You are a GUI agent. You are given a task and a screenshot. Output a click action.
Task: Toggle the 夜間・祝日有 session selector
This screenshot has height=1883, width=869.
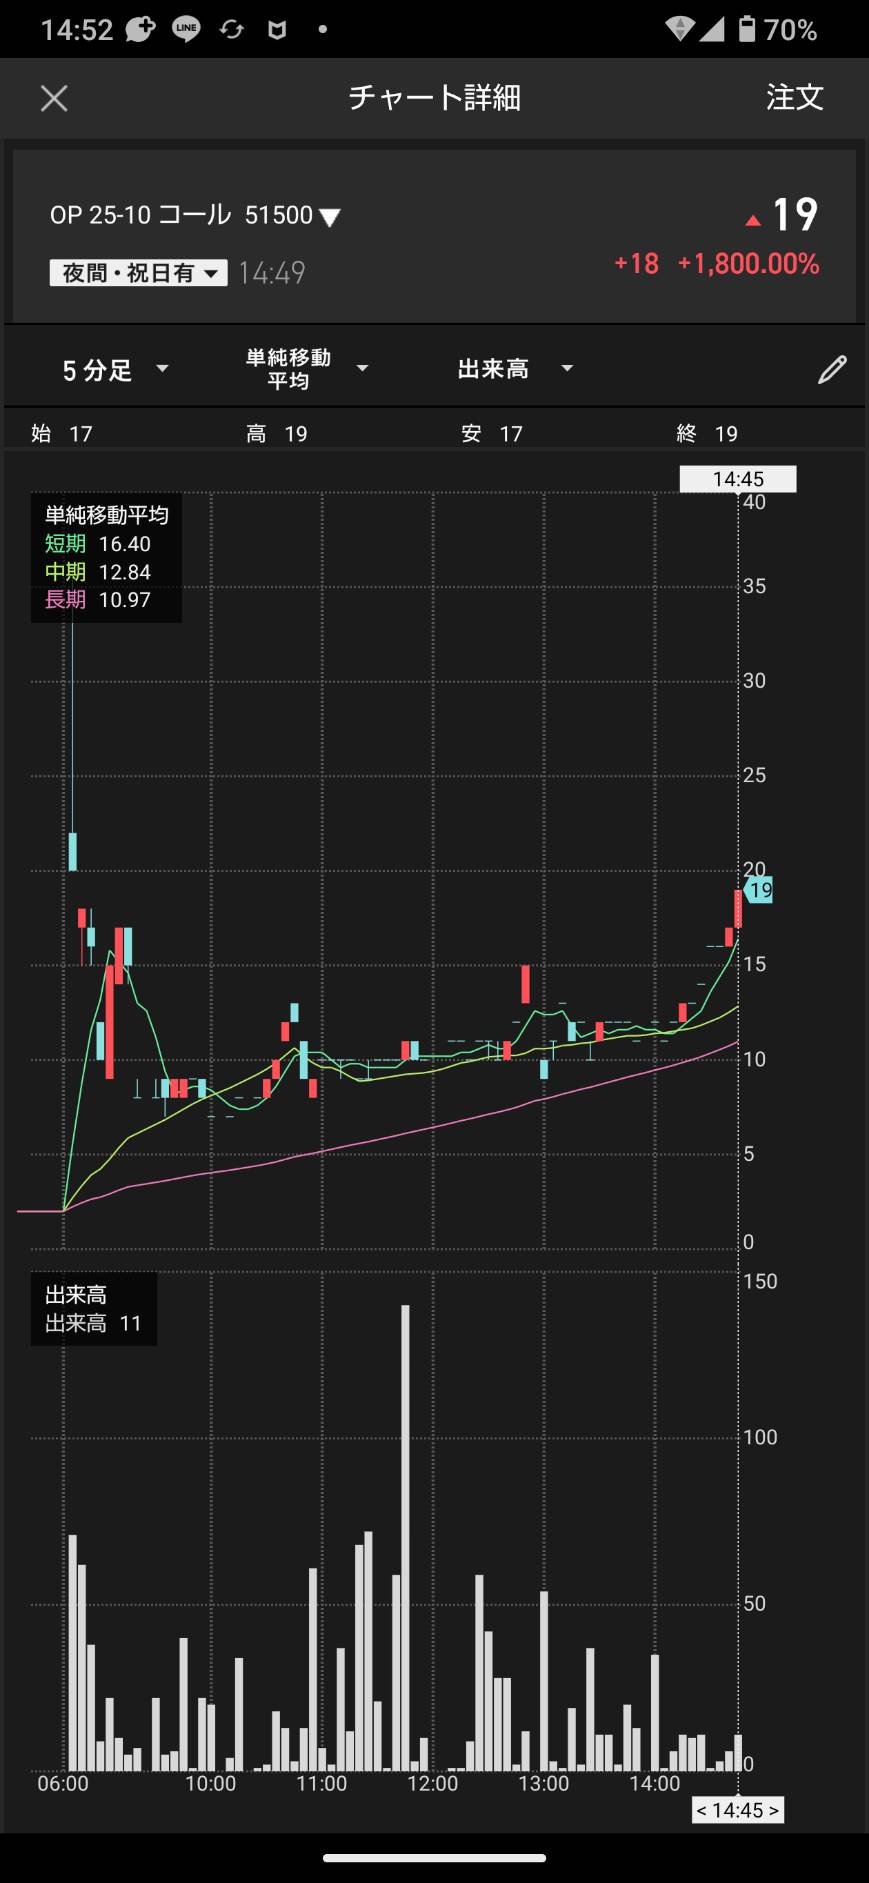(138, 273)
